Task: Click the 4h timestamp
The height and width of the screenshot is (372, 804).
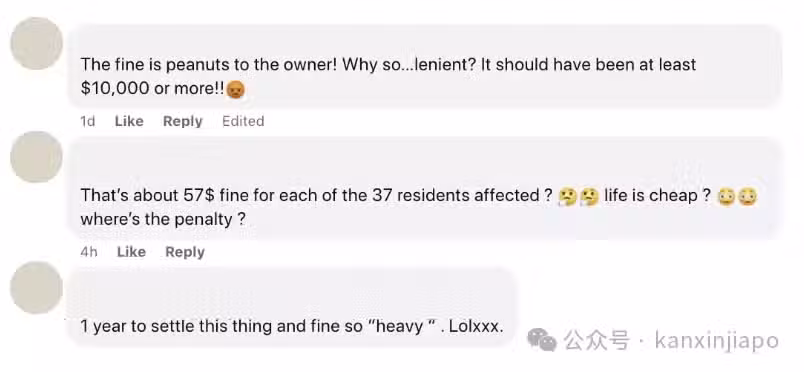Action: click(x=89, y=252)
